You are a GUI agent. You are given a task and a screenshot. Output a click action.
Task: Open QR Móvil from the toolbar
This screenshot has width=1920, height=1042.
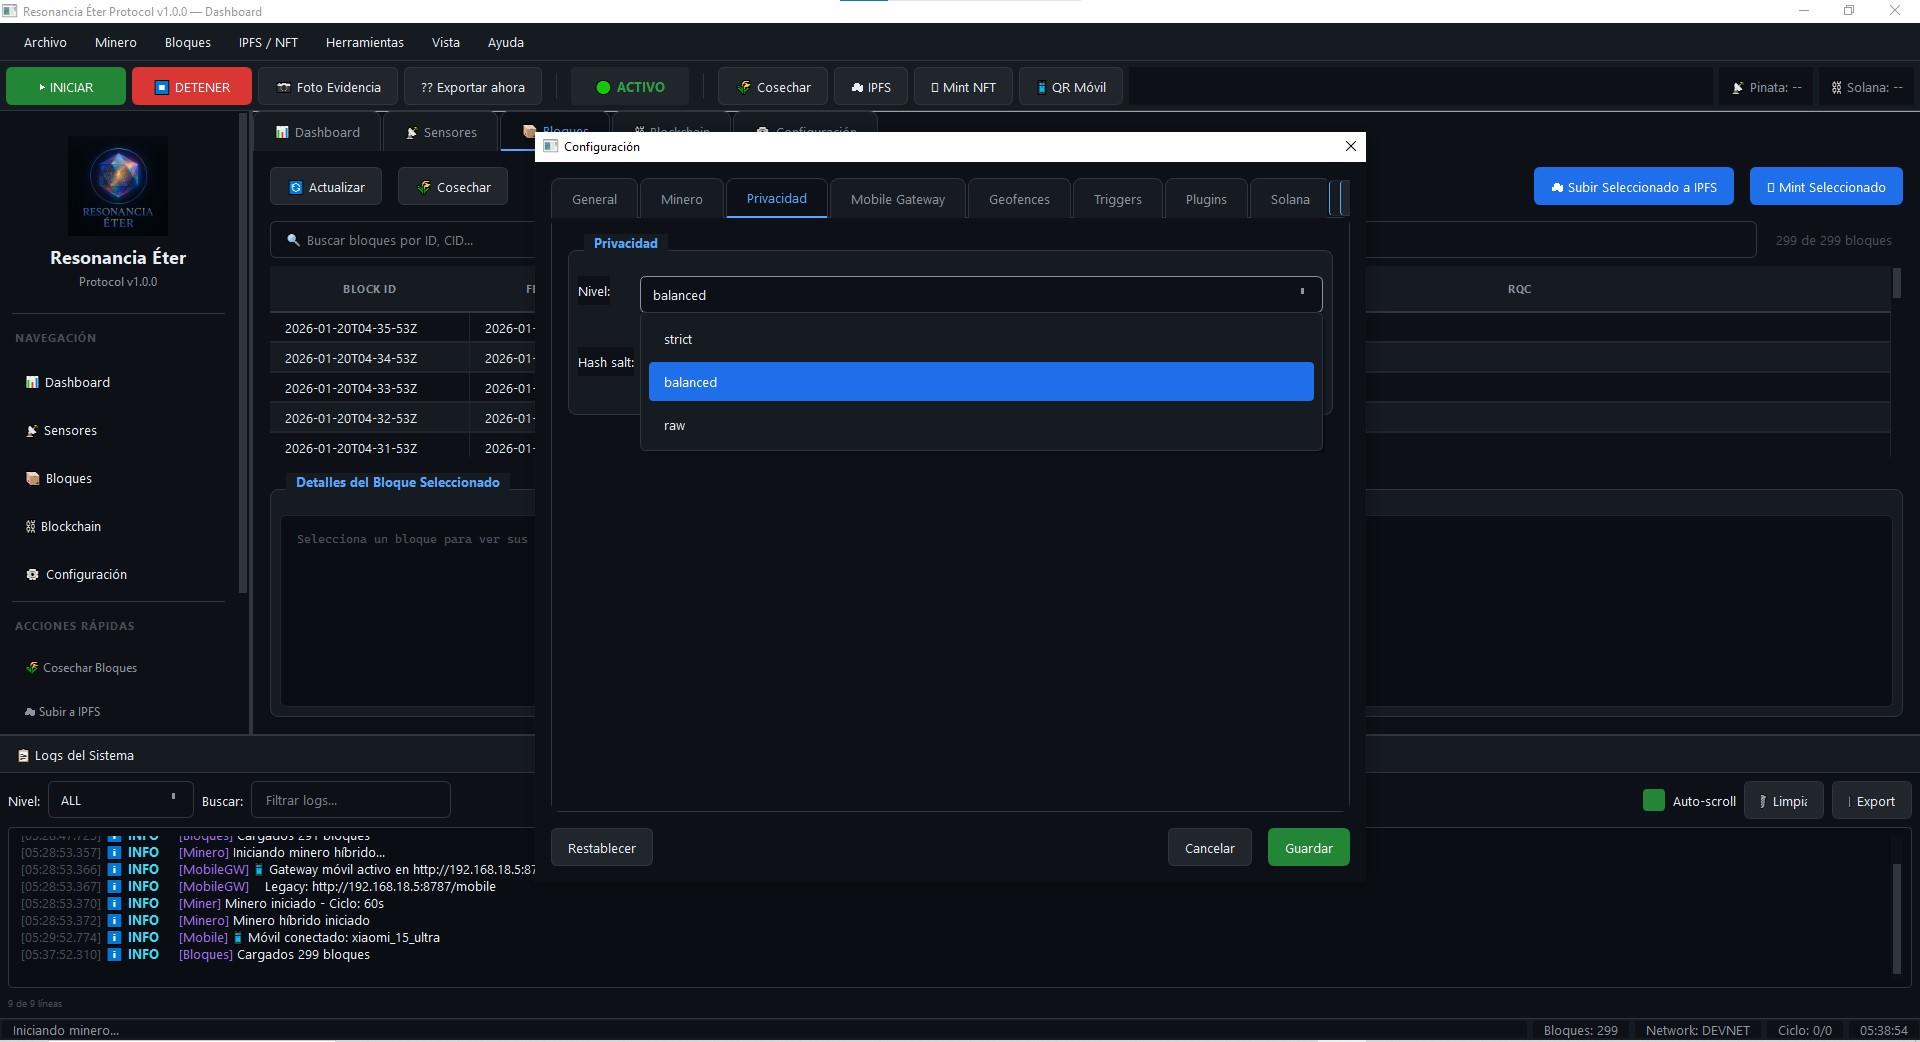tap(1070, 87)
